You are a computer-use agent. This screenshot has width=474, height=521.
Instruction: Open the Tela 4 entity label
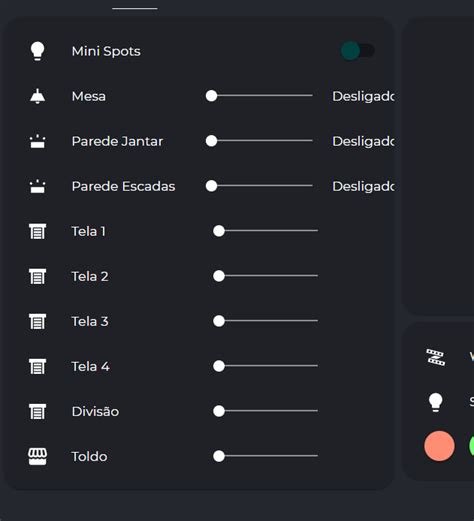coord(91,367)
